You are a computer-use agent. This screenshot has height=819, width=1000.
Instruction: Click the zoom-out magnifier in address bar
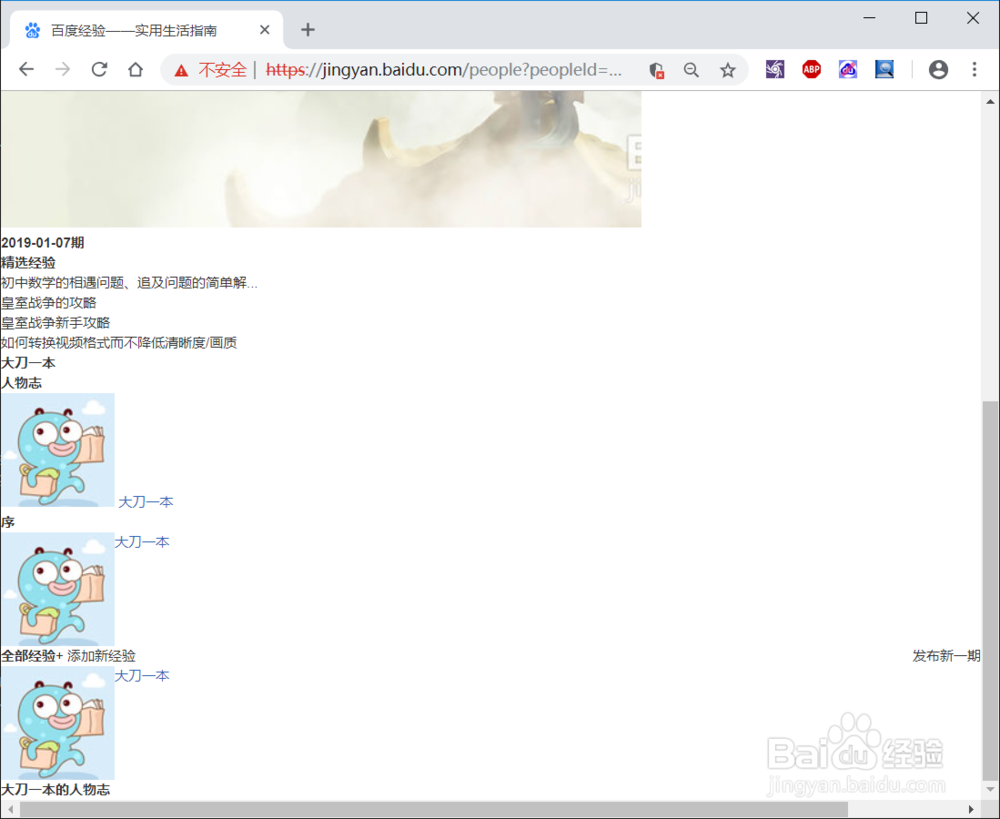click(691, 70)
